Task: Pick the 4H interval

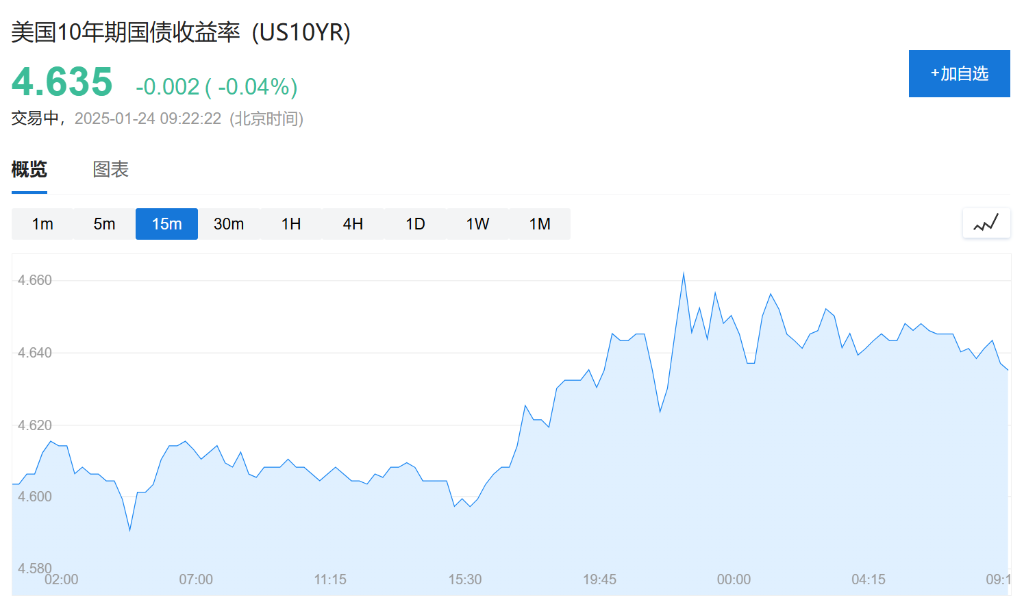Action: tap(353, 224)
